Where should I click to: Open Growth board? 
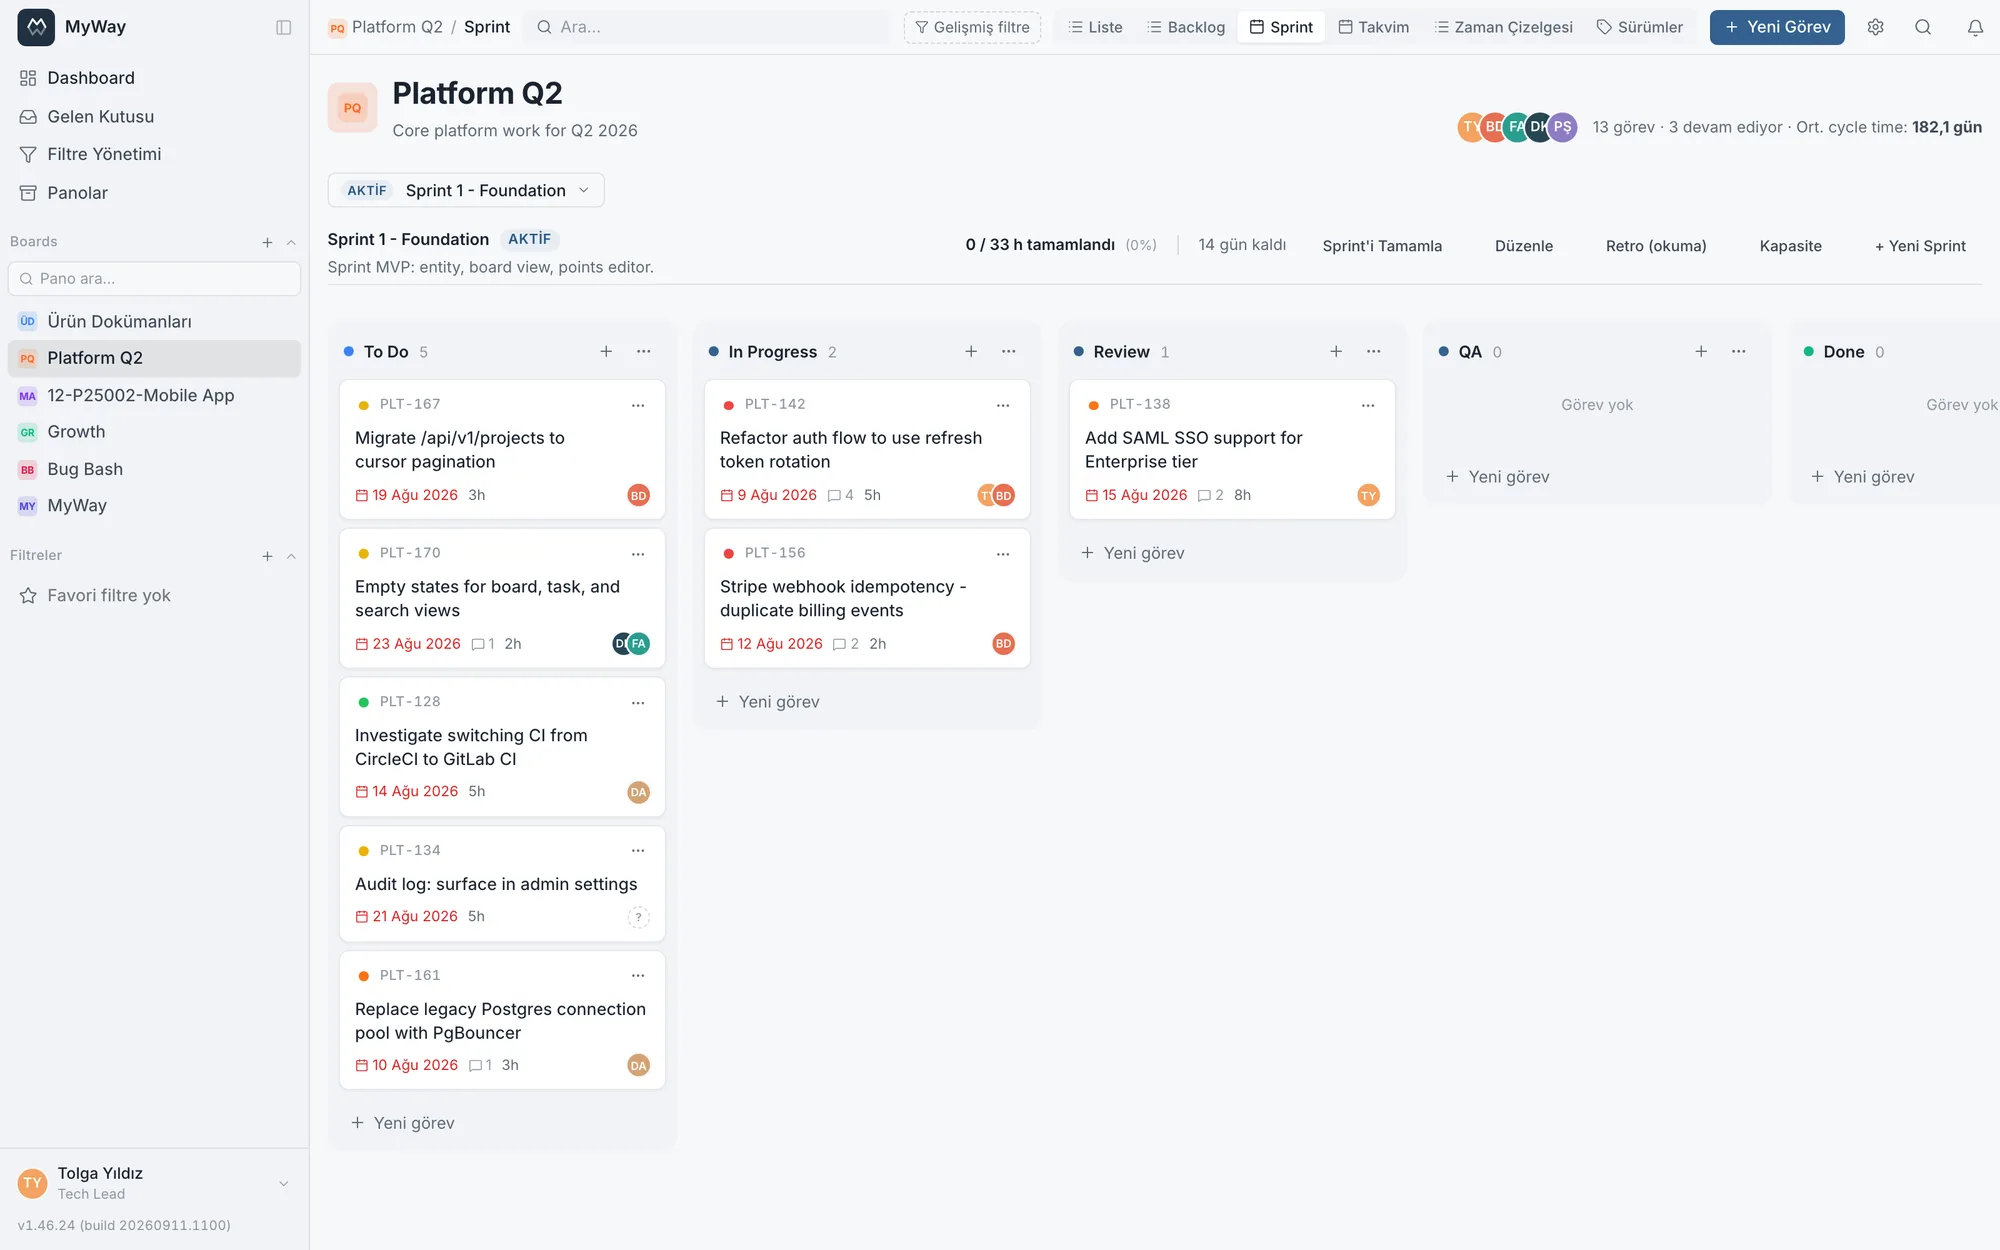[154, 432]
